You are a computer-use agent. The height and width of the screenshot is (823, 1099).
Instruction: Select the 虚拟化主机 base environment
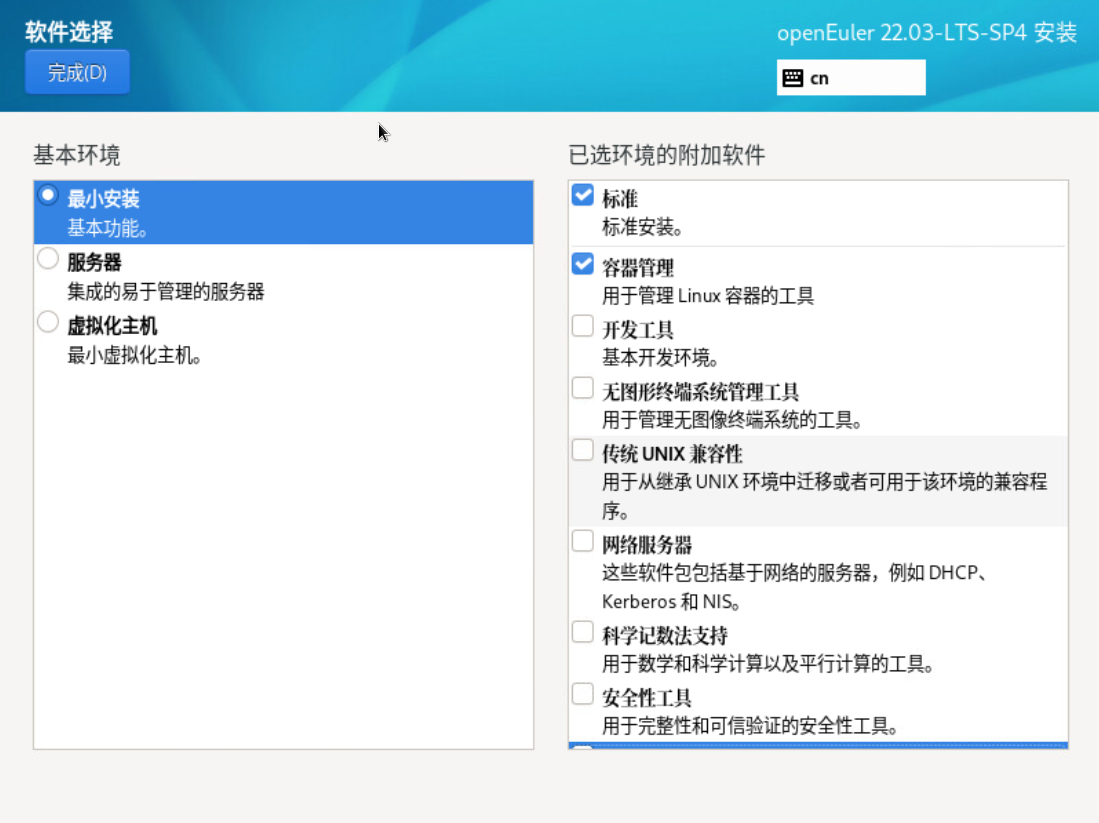[x=46, y=322]
